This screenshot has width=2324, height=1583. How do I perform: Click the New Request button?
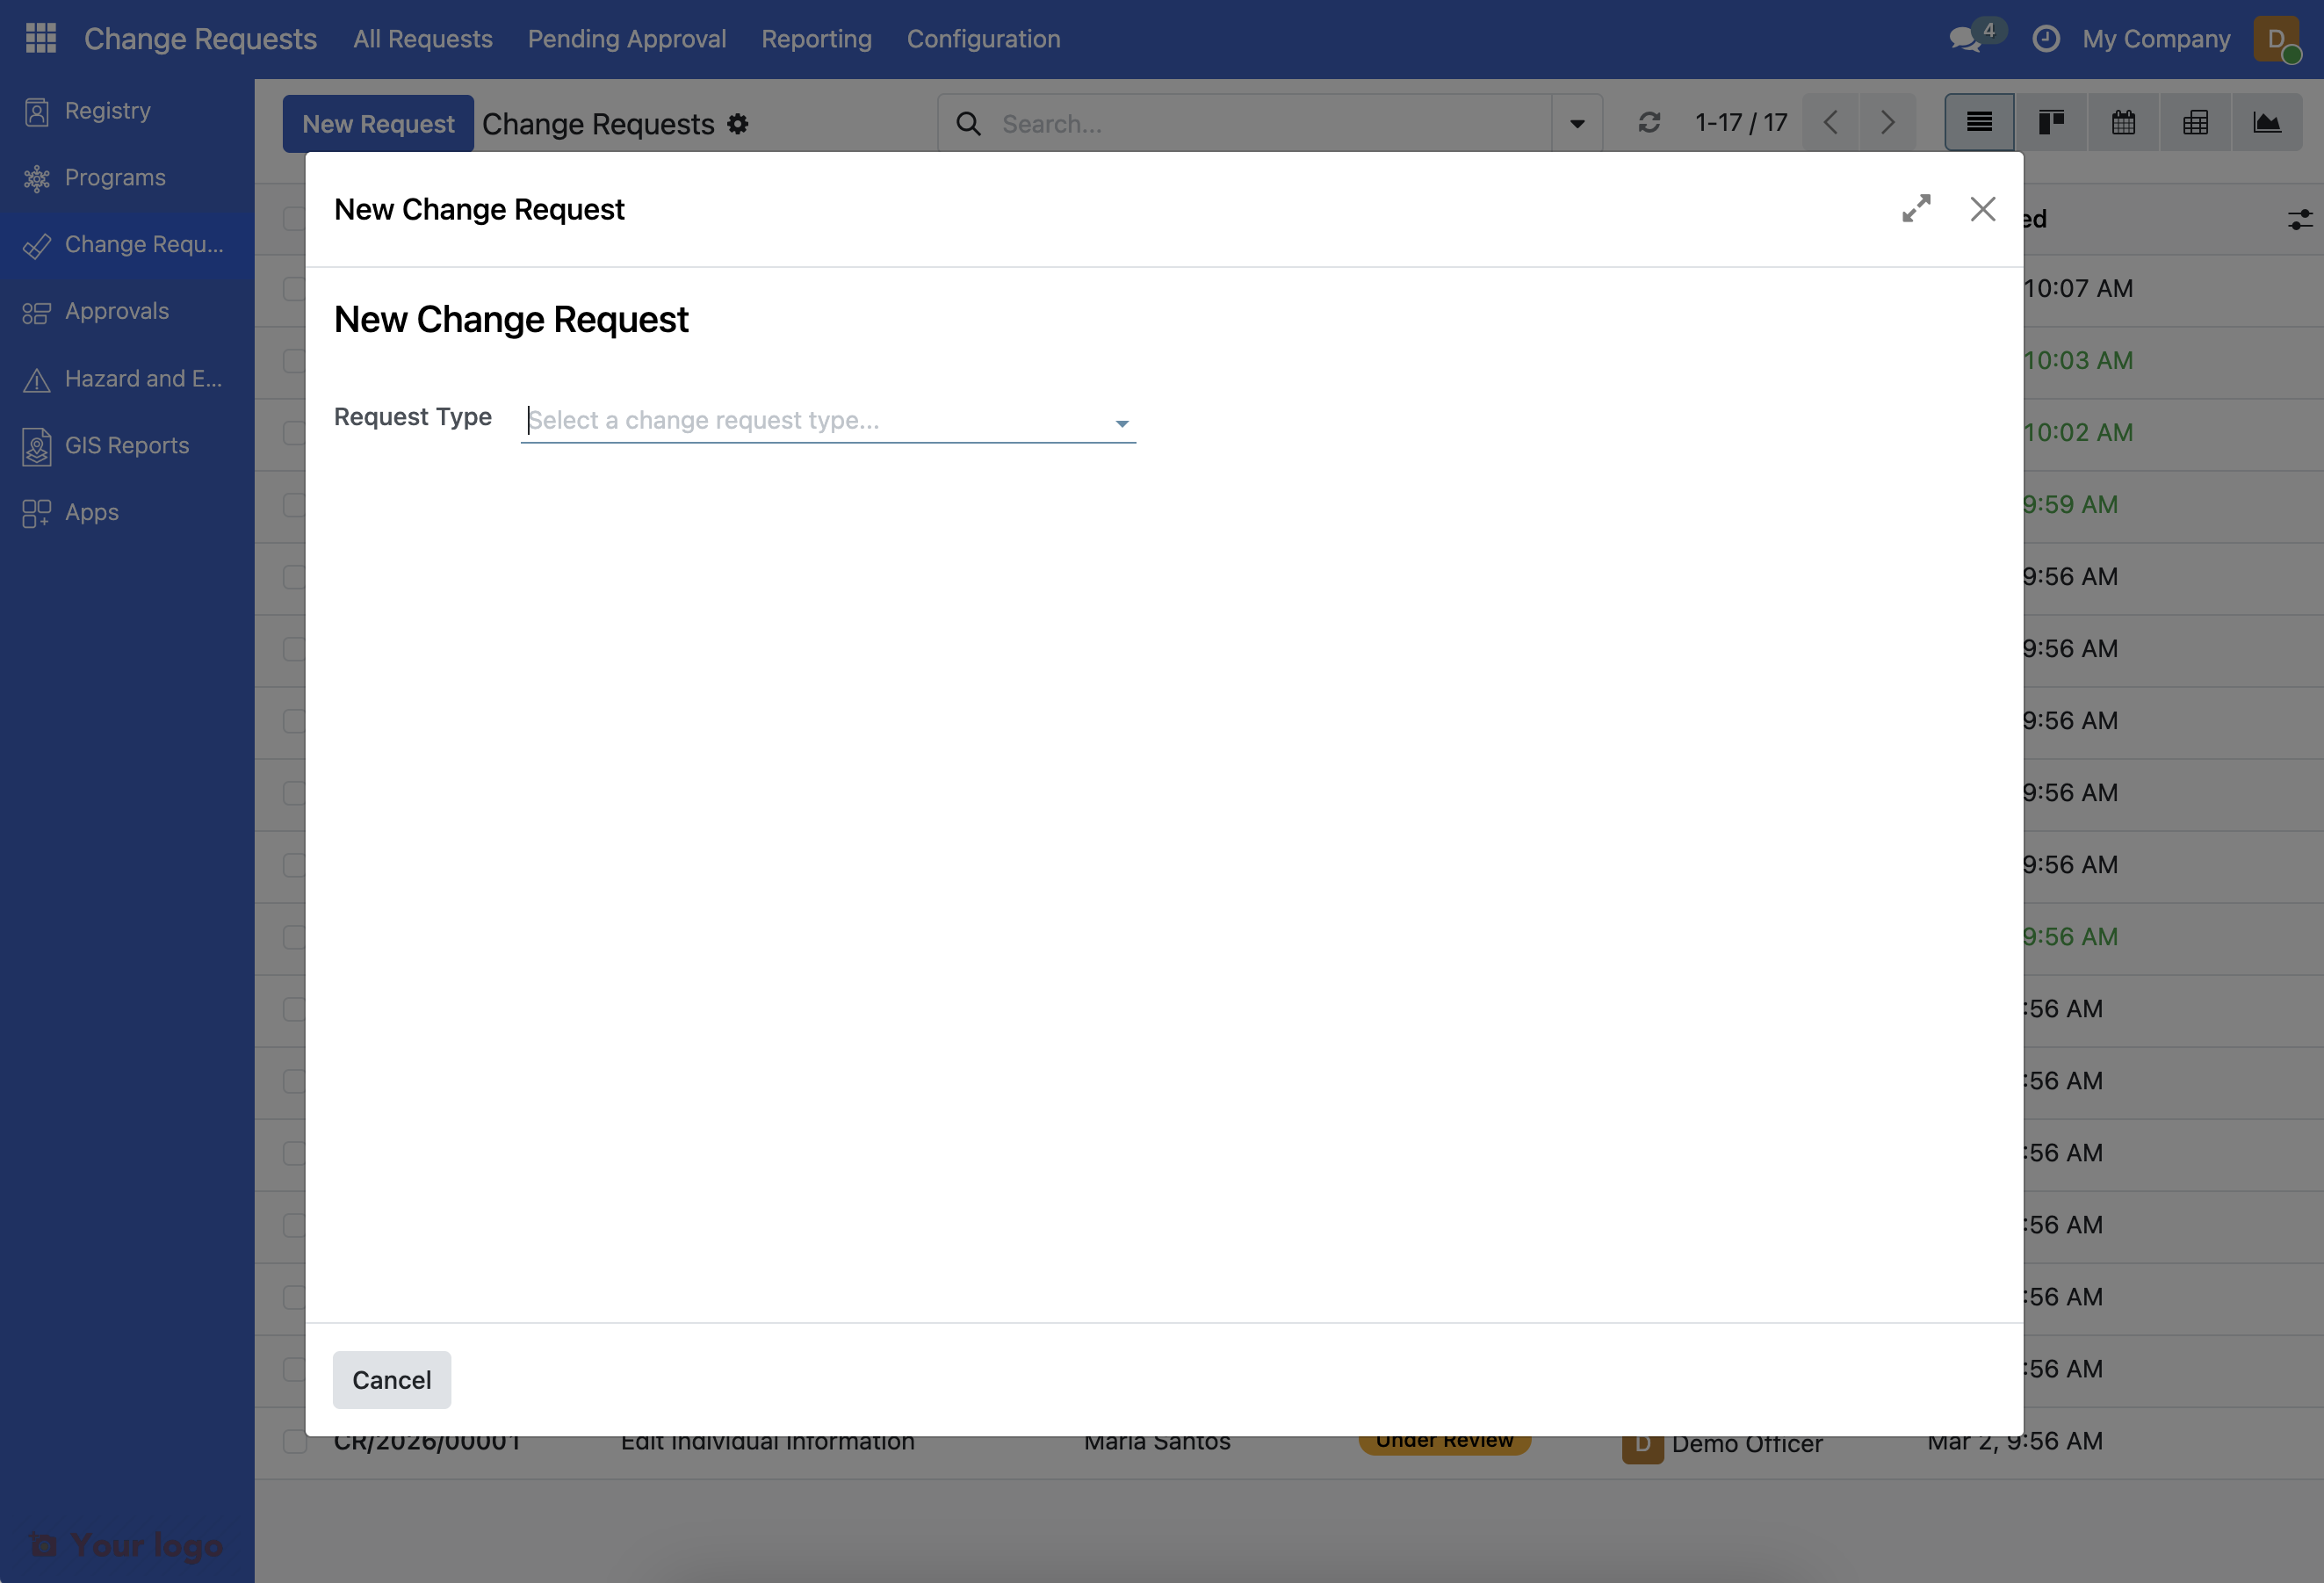coord(378,124)
